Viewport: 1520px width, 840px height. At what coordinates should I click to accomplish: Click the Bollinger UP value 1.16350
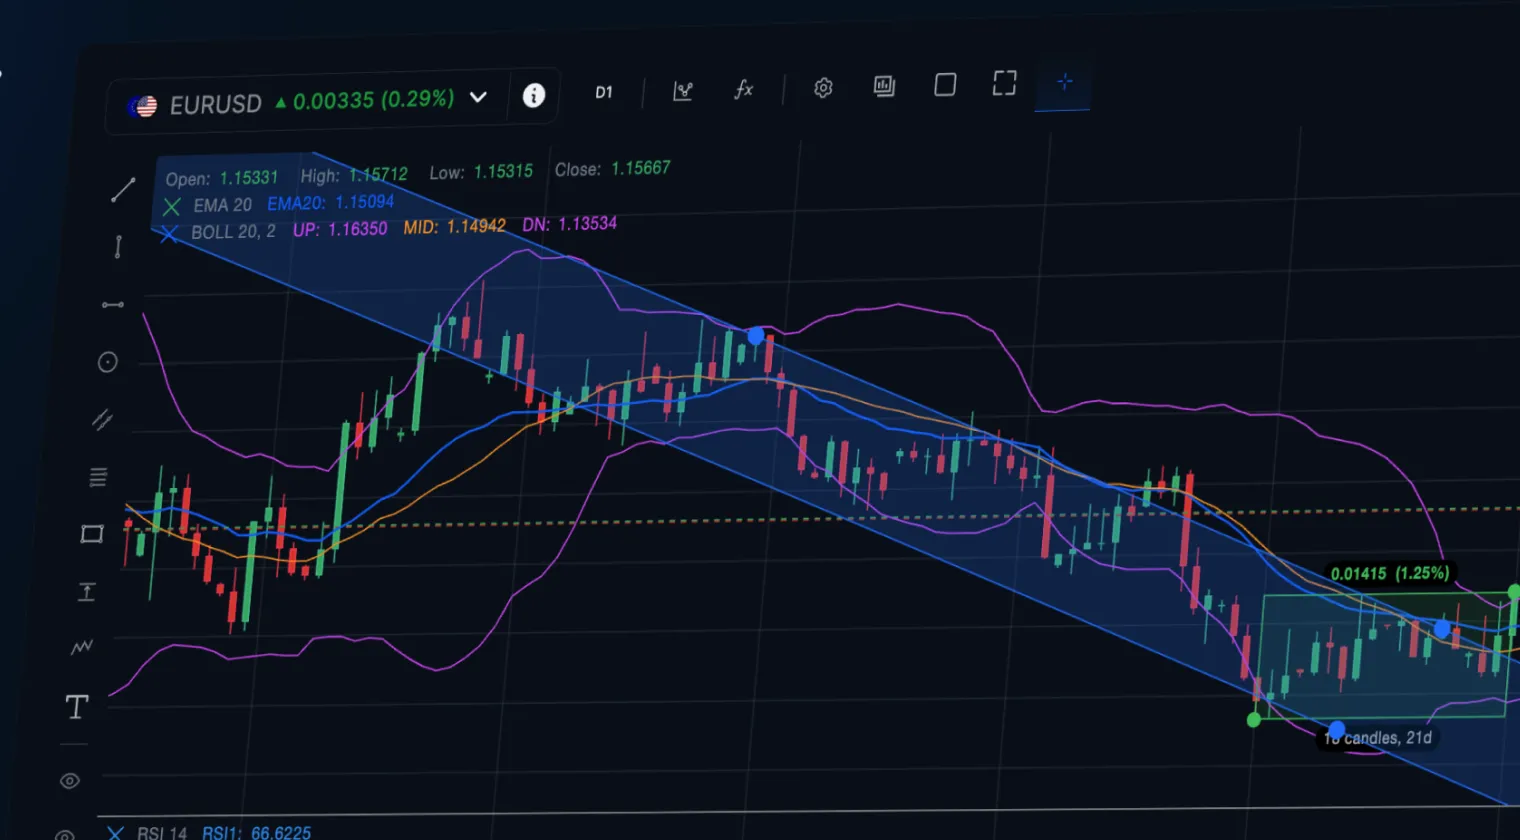coord(358,228)
